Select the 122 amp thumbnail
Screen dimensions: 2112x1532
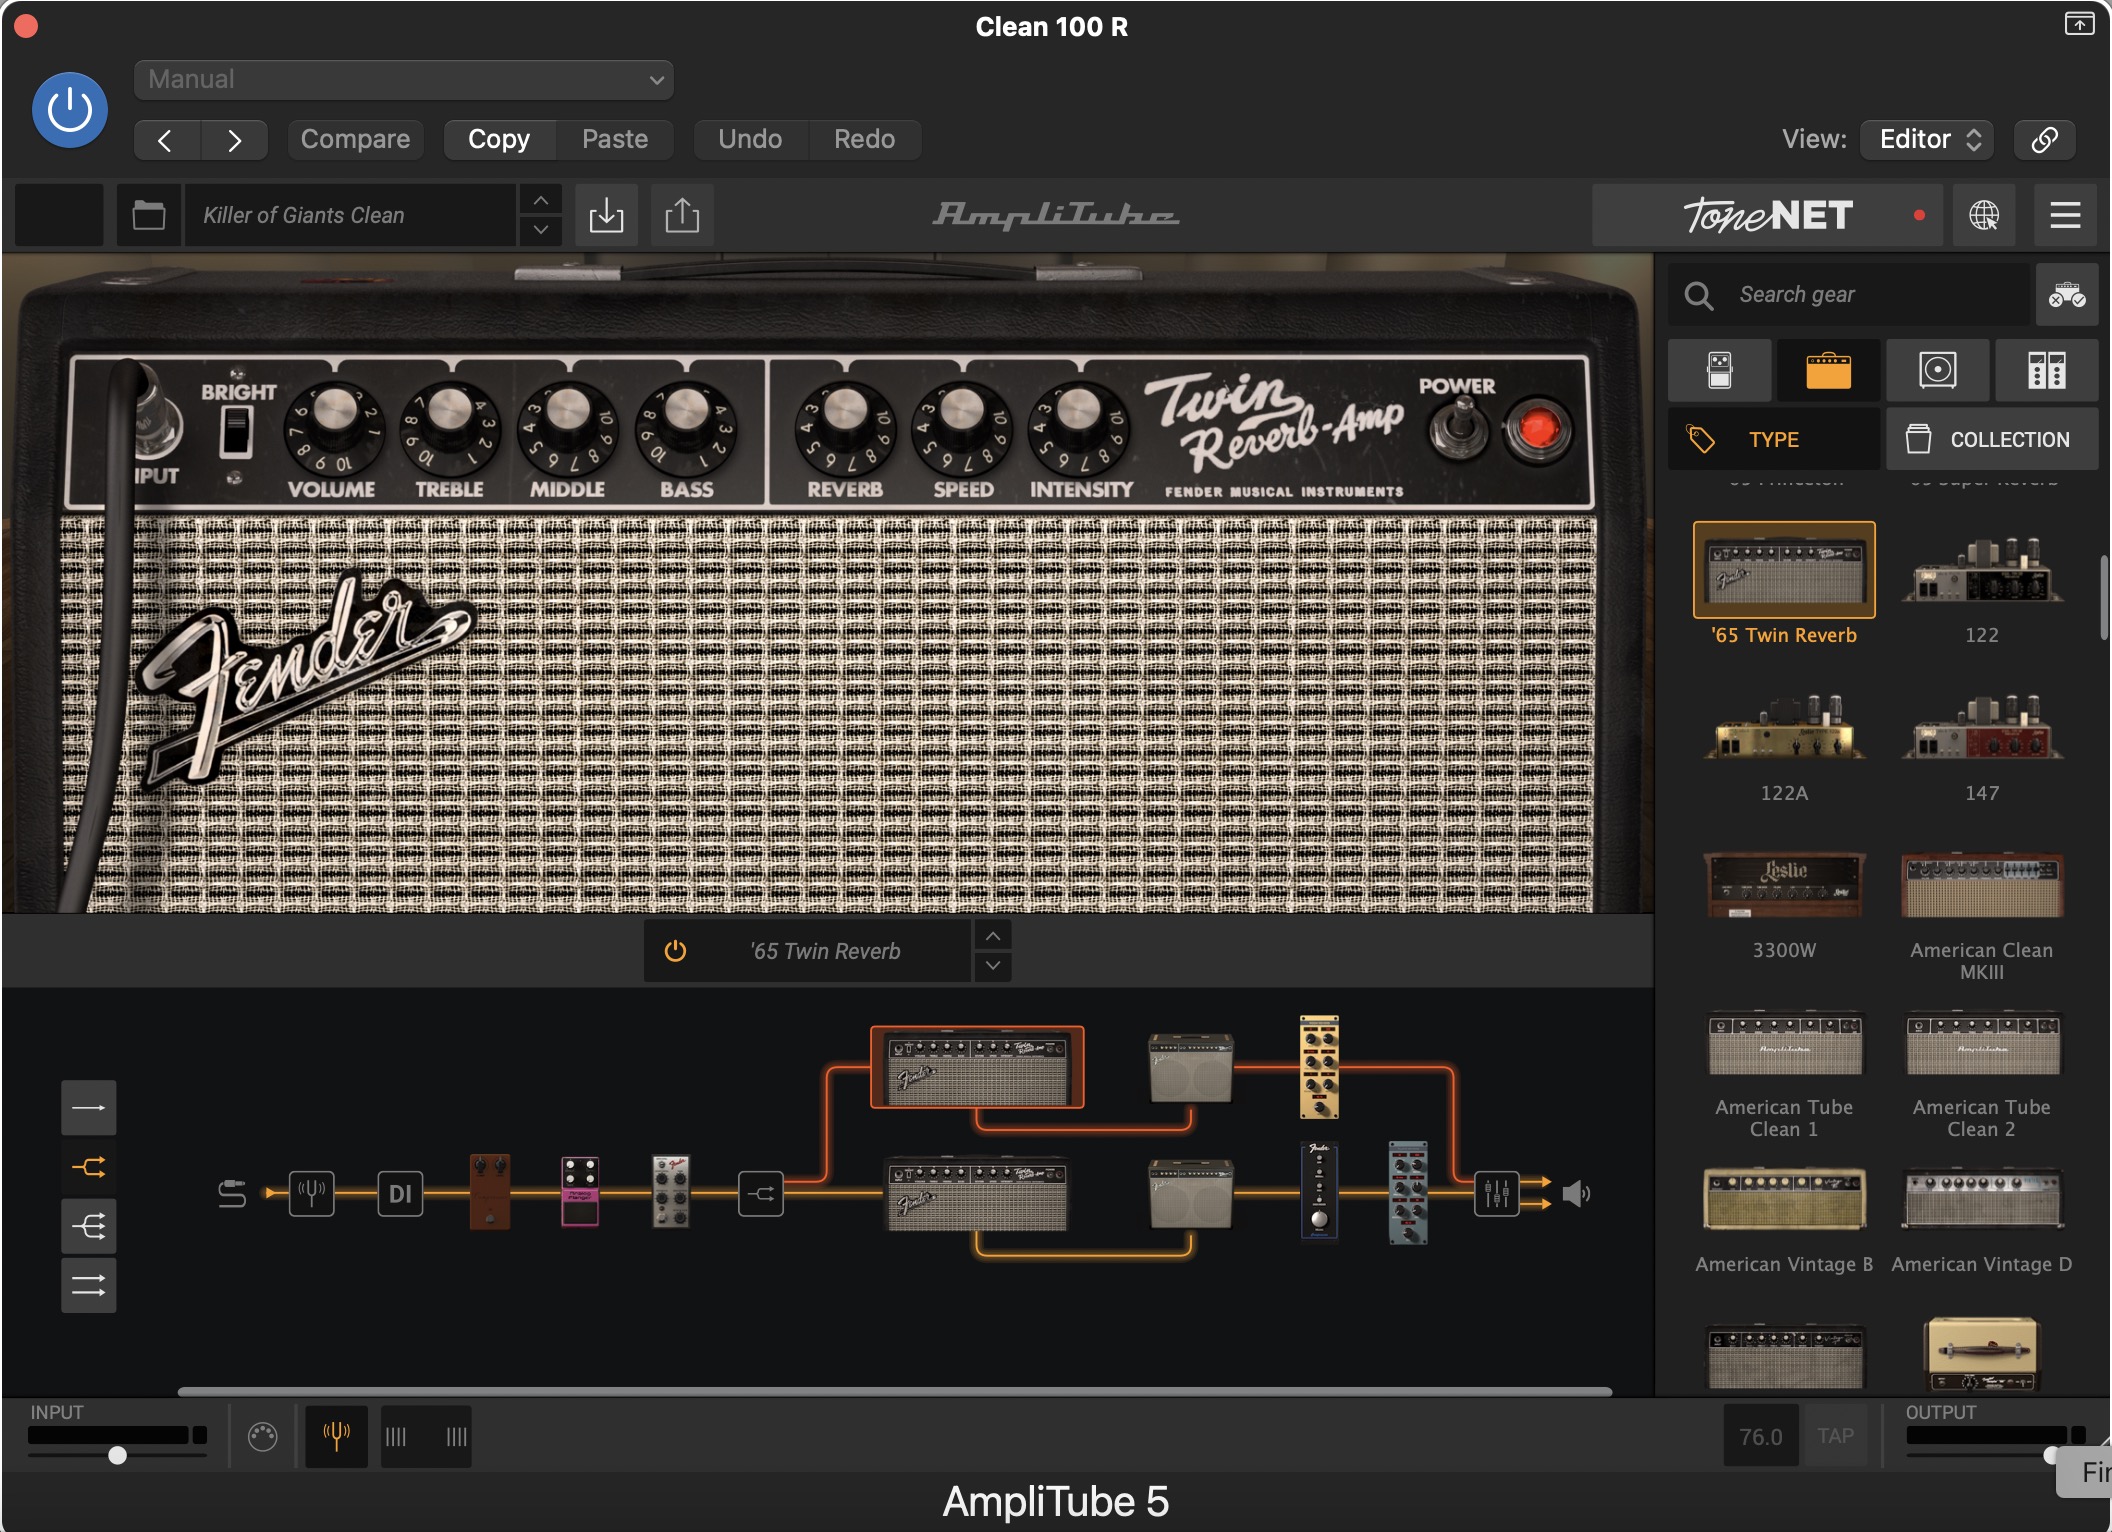coord(1982,570)
